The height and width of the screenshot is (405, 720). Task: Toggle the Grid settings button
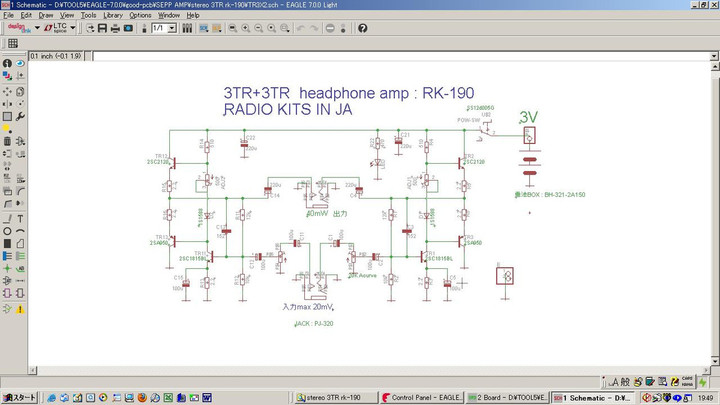click(x=13, y=44)
